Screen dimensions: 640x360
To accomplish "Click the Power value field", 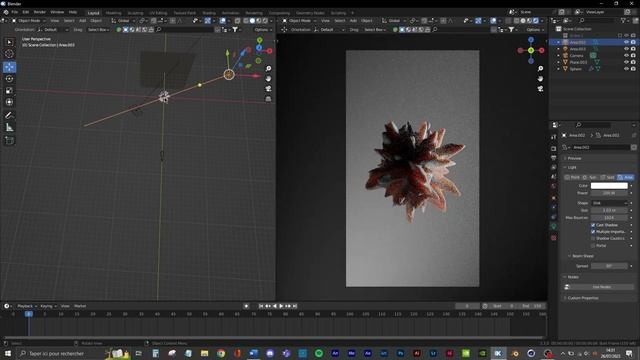I will pos(609,193).
